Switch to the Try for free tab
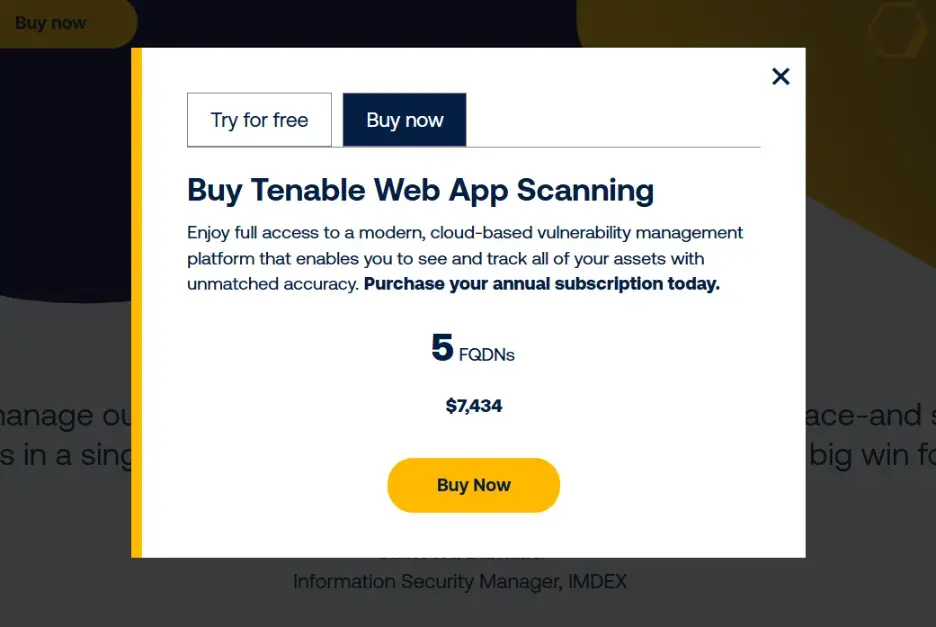The height and width of the screenshot is (627, 936). pos(259,119)
